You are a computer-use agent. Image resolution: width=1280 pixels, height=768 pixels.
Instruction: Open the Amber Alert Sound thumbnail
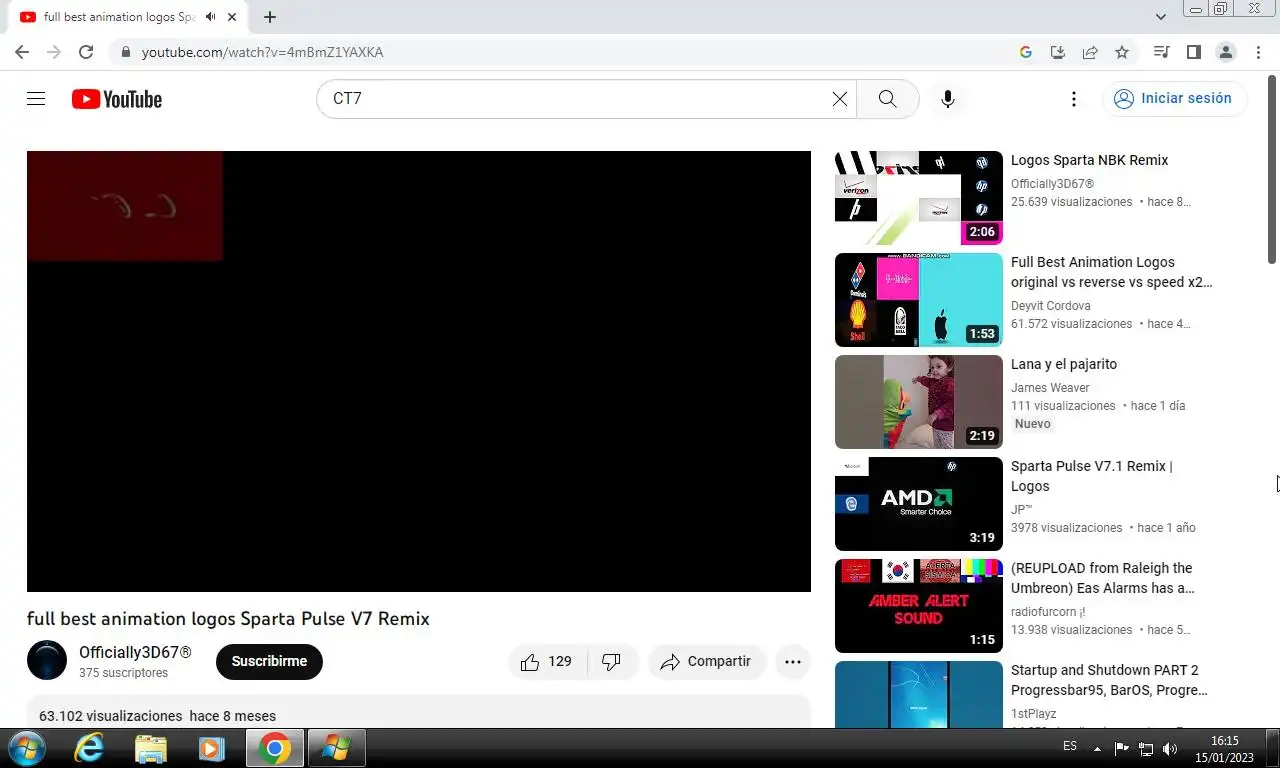(918, 606)
